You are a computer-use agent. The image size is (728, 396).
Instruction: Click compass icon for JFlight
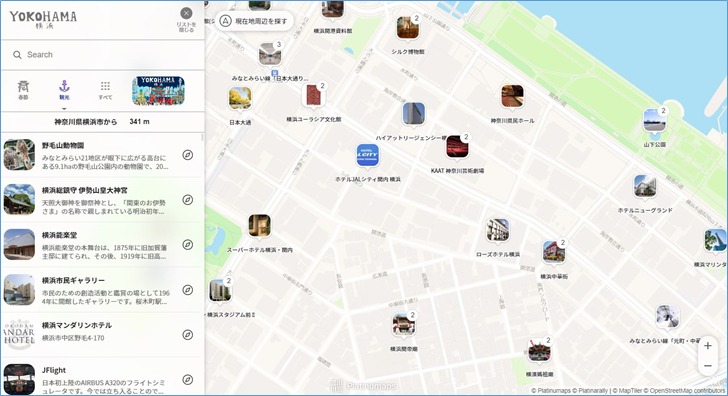188,380
